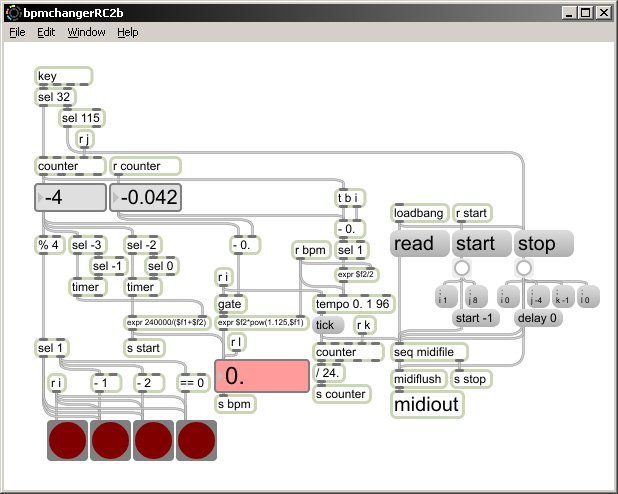
Task: Open the Window menu
Action: coord(86,32)
